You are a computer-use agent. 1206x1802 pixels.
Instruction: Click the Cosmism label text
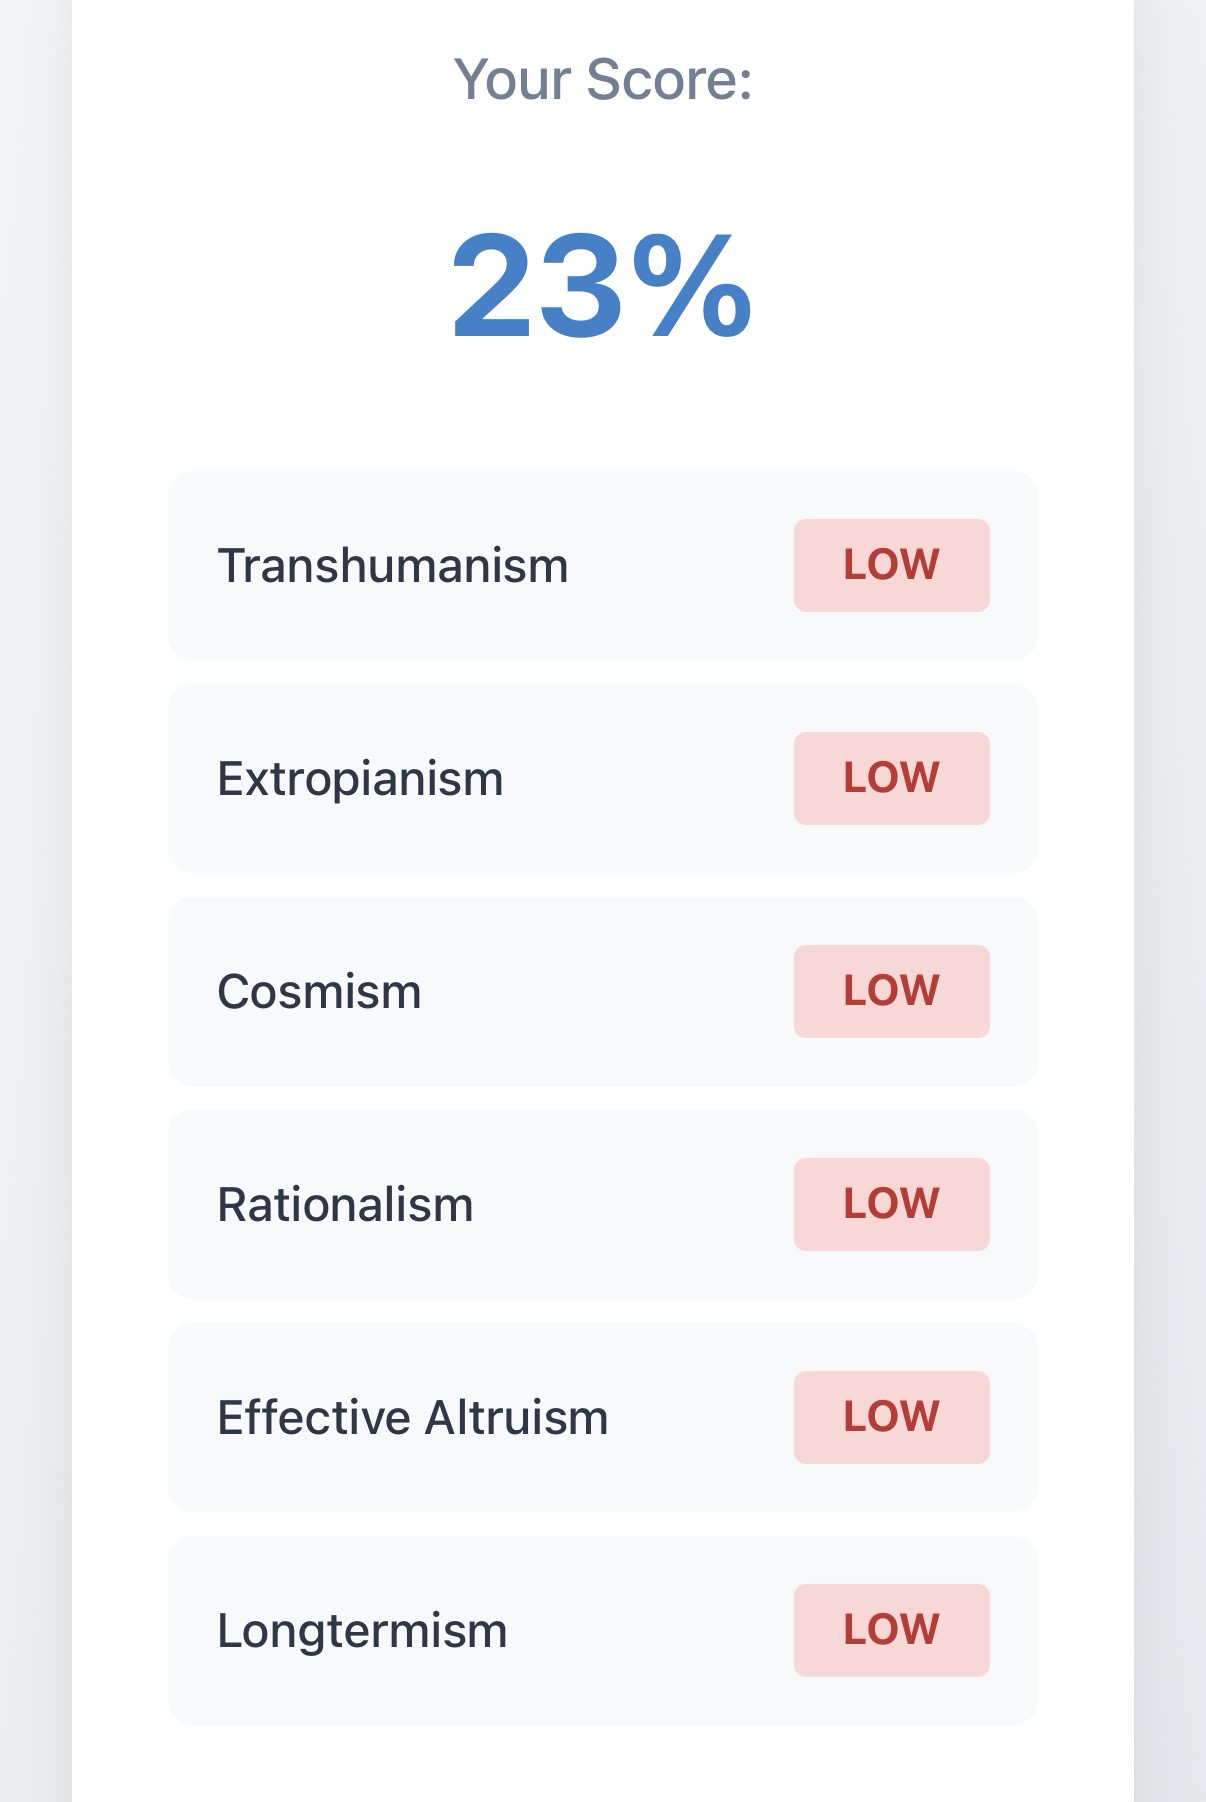pos(319,992)
